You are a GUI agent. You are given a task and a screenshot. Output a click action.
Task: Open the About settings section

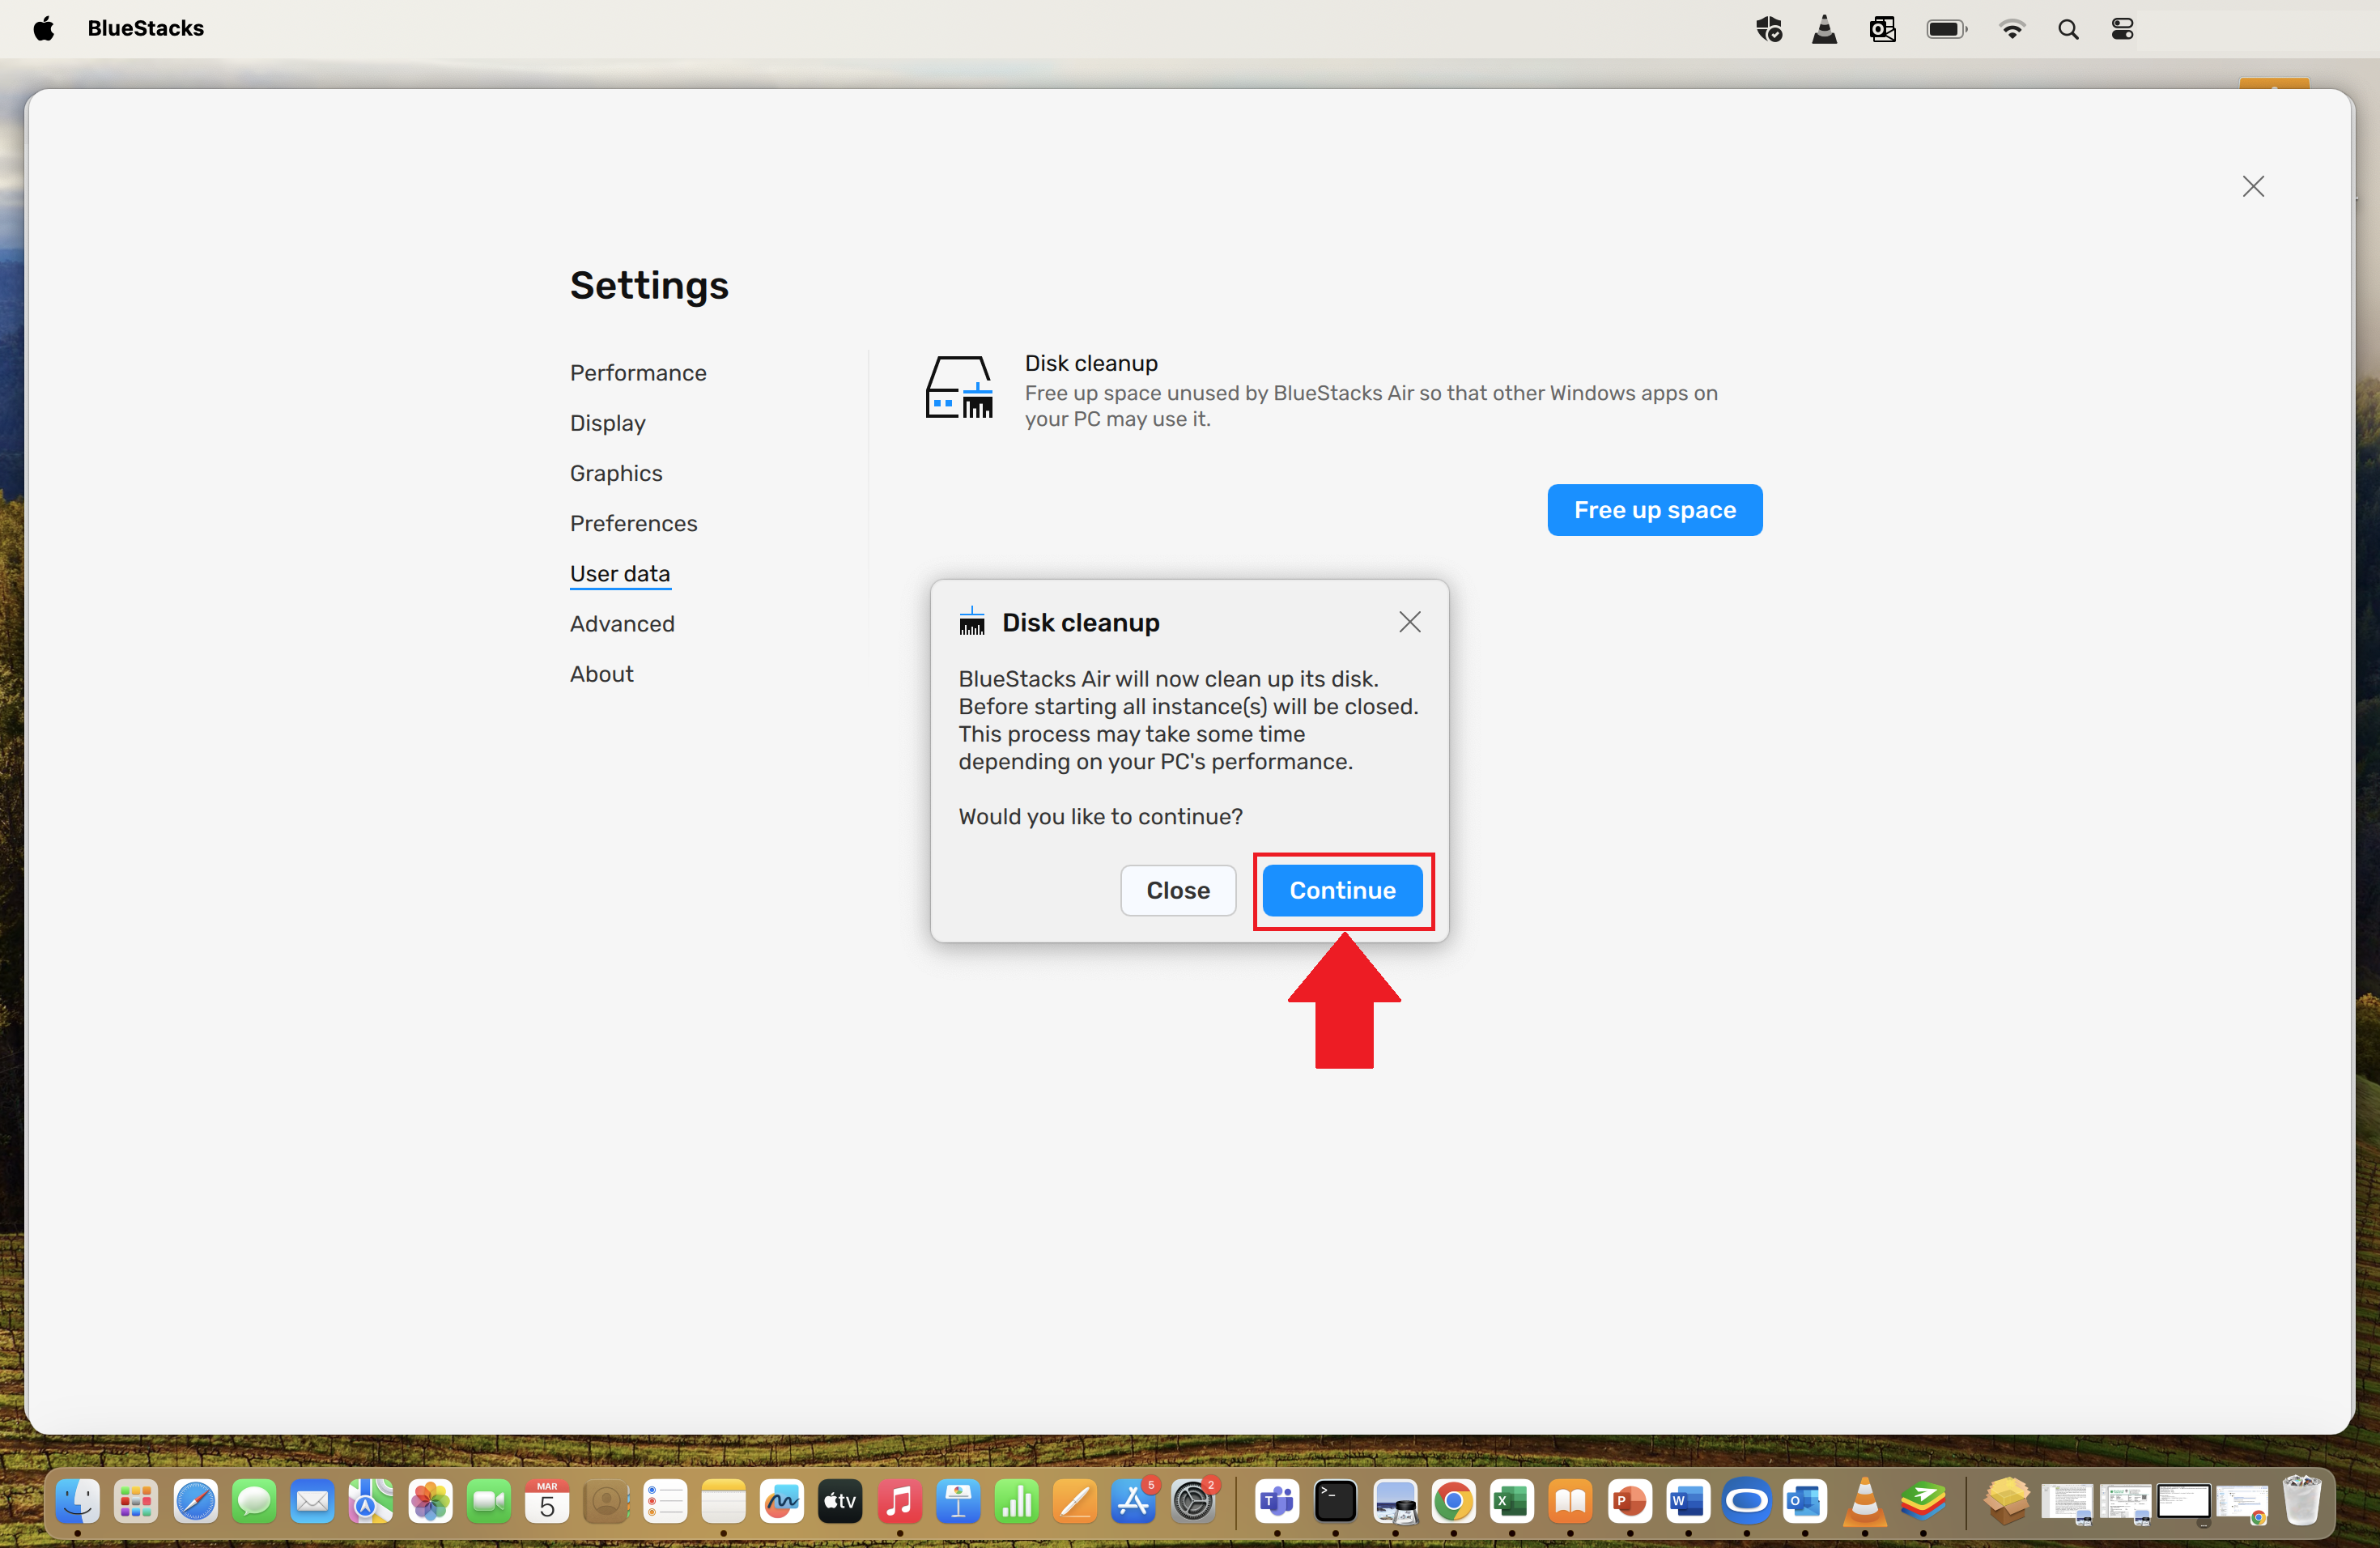pos(602,674)
